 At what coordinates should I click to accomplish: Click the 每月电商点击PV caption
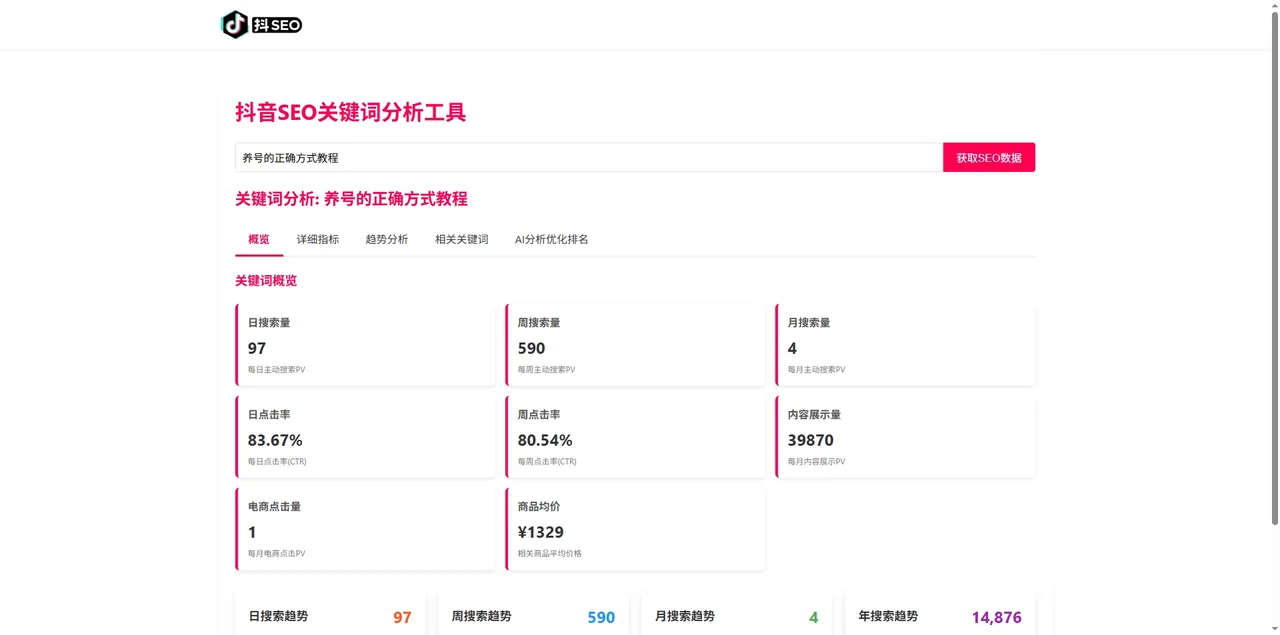pyautogui.click(x=277, y=554)
